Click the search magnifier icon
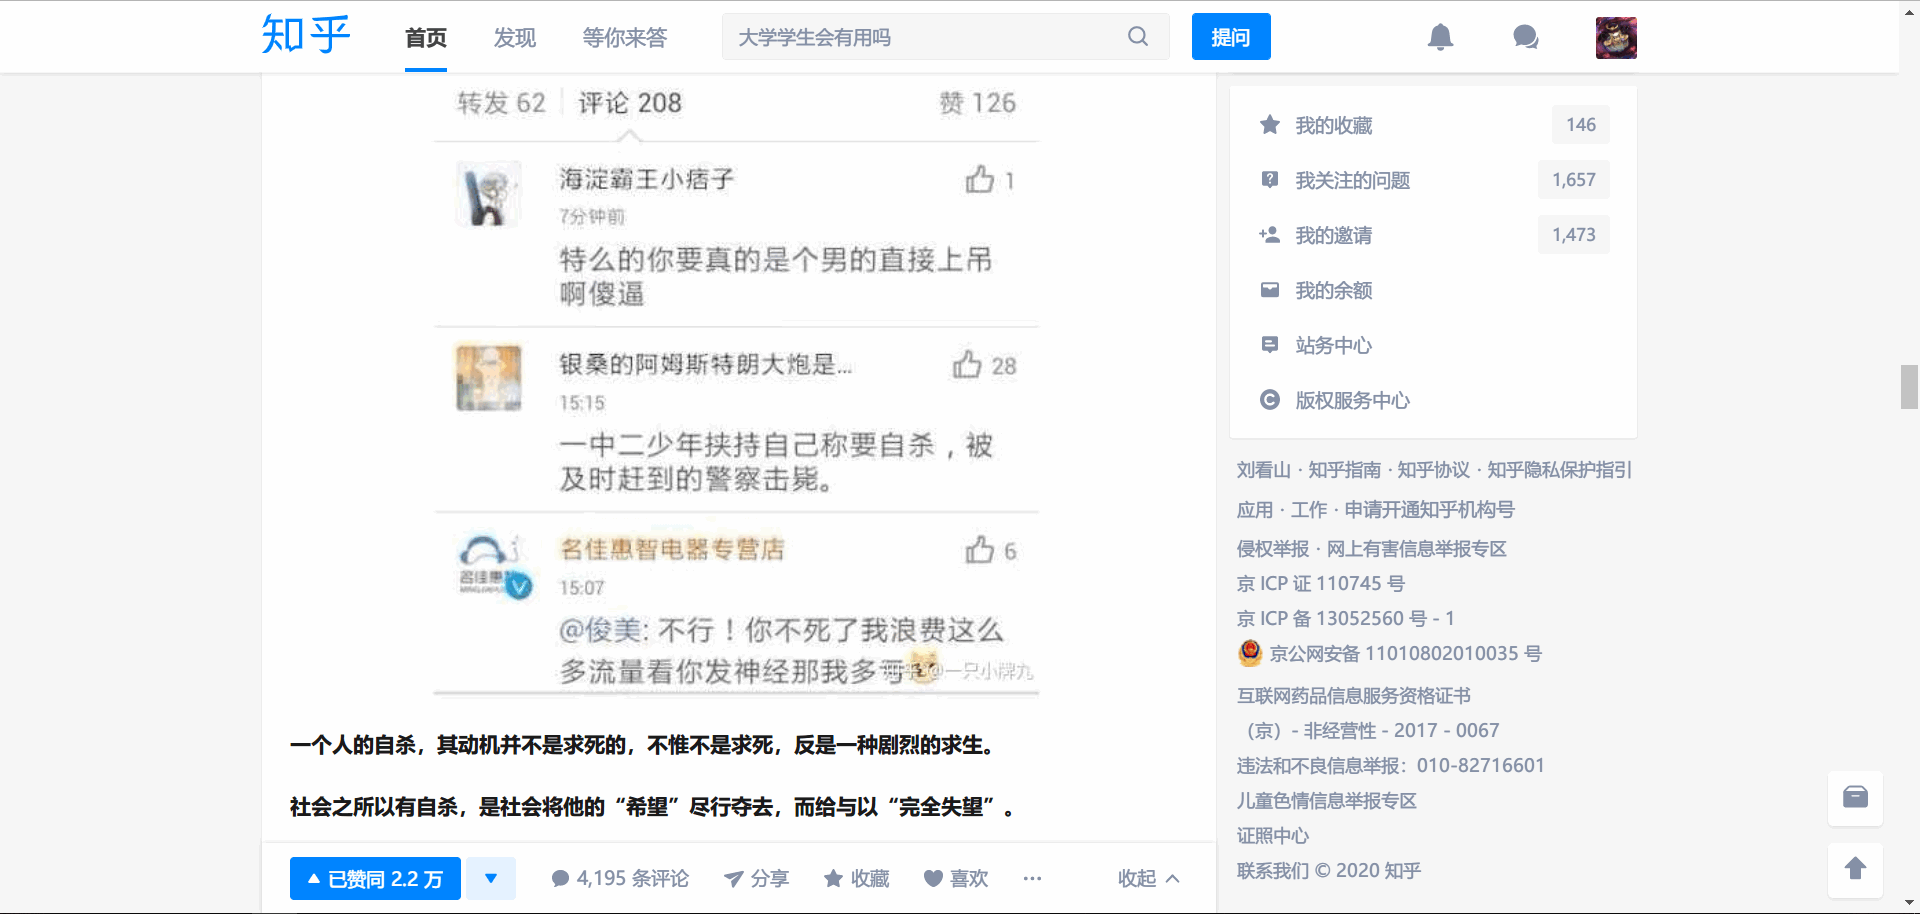This screenshot has height=914, width=1920. pos(1138,37)
